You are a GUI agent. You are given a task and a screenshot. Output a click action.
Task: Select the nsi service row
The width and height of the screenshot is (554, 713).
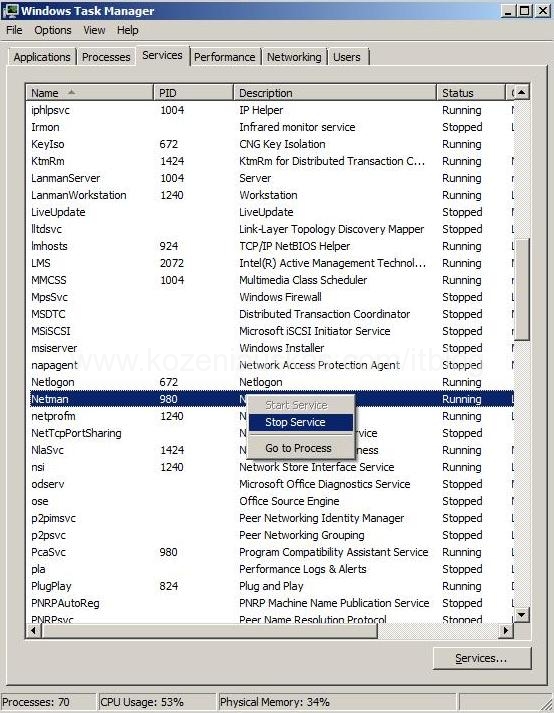point(272,467)
